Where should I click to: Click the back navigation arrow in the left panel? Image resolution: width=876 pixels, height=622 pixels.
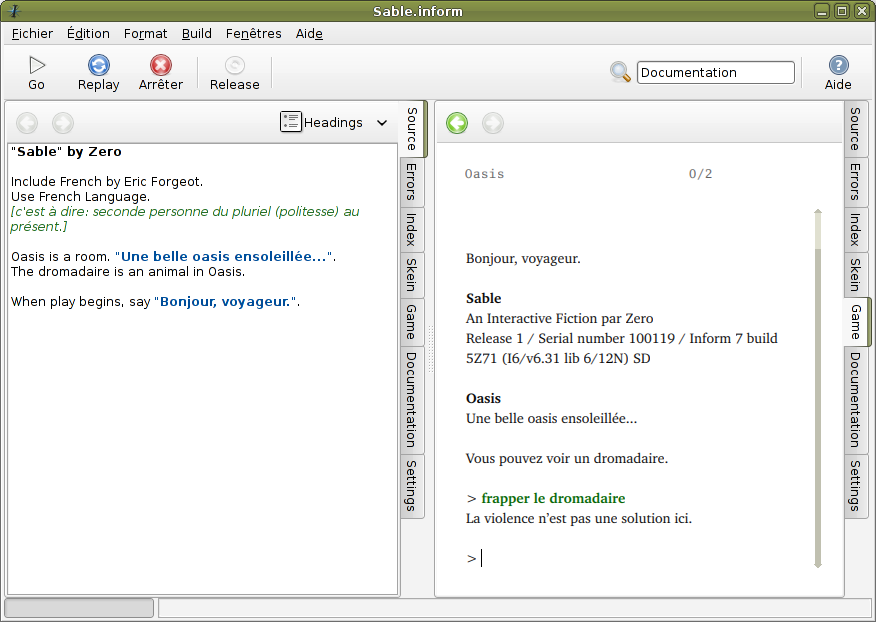pyautogui.click(x=27, y=123)
